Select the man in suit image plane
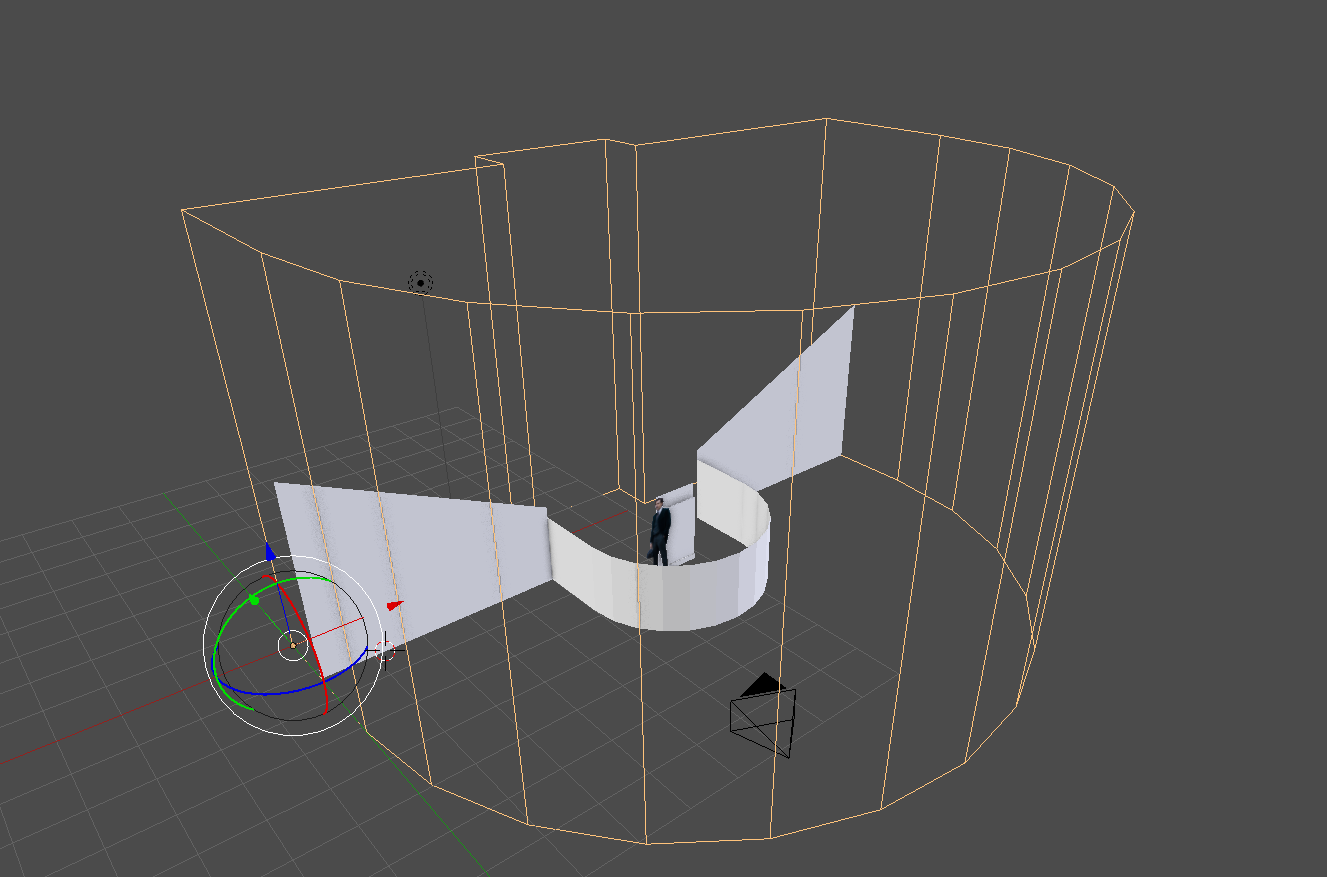The height and width of the screenshot is (877, 1327). [x=660, y=531]
